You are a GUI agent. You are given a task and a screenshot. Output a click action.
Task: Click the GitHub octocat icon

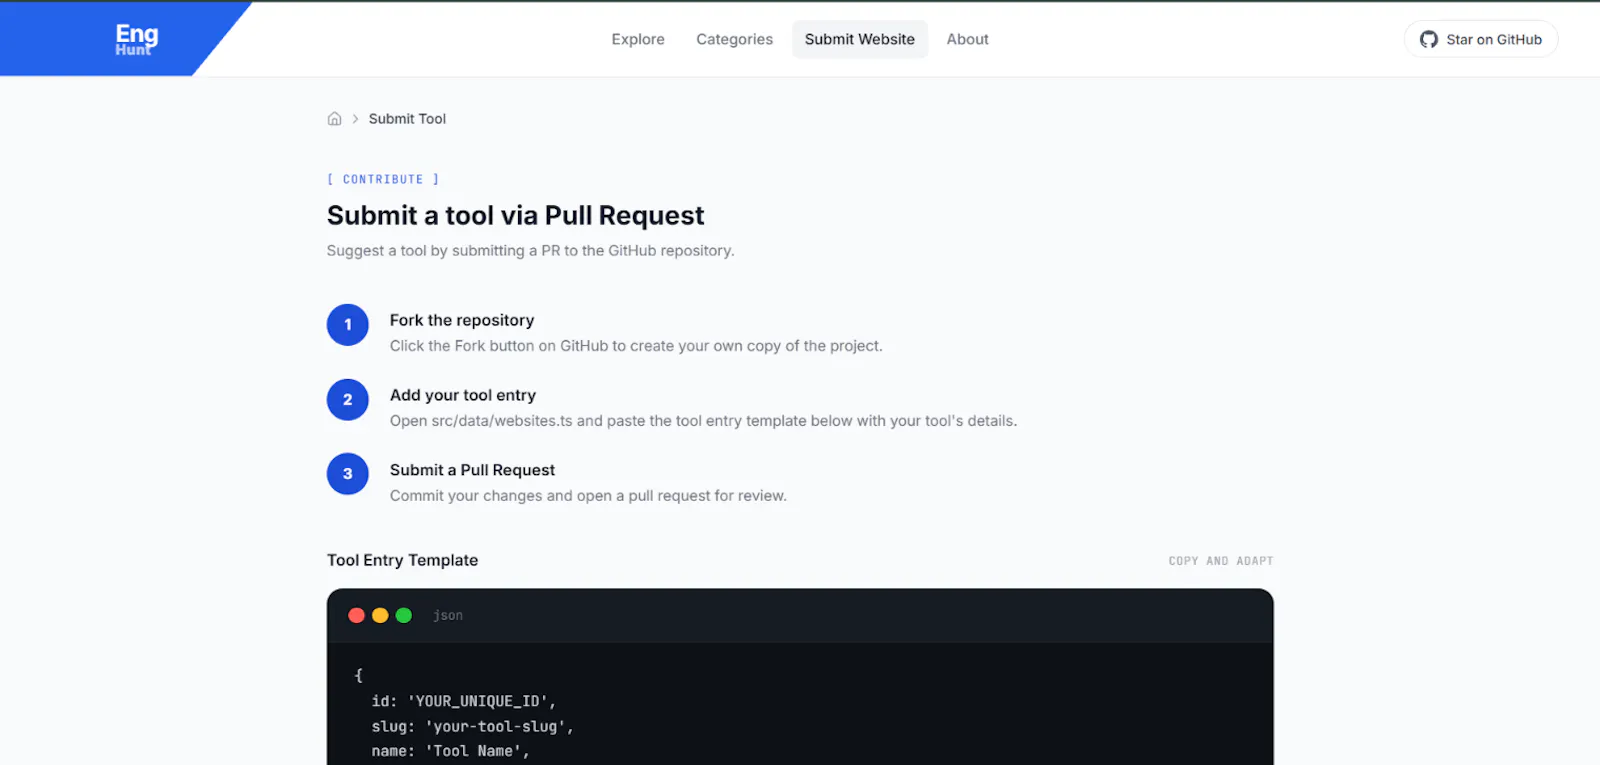click(1429, 39)
